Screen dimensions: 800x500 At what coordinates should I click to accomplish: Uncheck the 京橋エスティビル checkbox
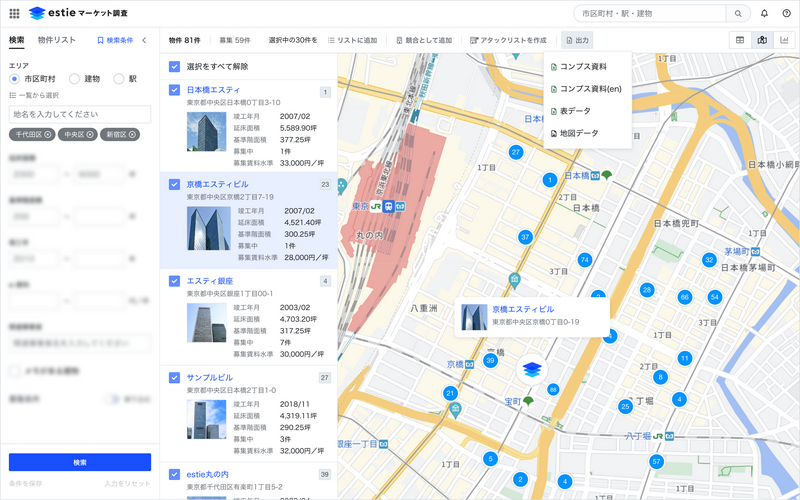(175, 184)
